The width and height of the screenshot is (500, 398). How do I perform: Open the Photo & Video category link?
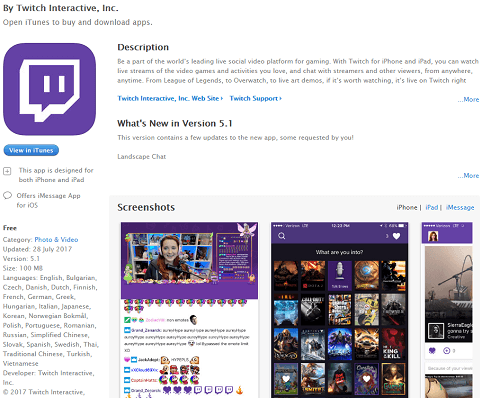[x=56, y=240]
